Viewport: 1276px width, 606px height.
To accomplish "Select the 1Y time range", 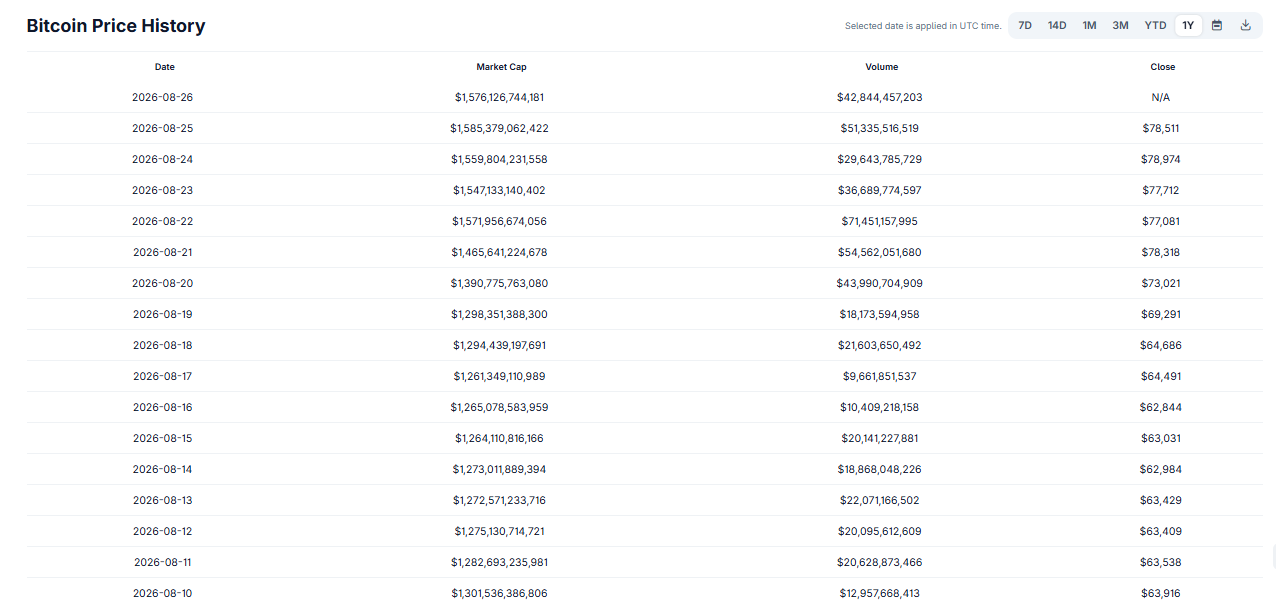I will coord(1188,25).
